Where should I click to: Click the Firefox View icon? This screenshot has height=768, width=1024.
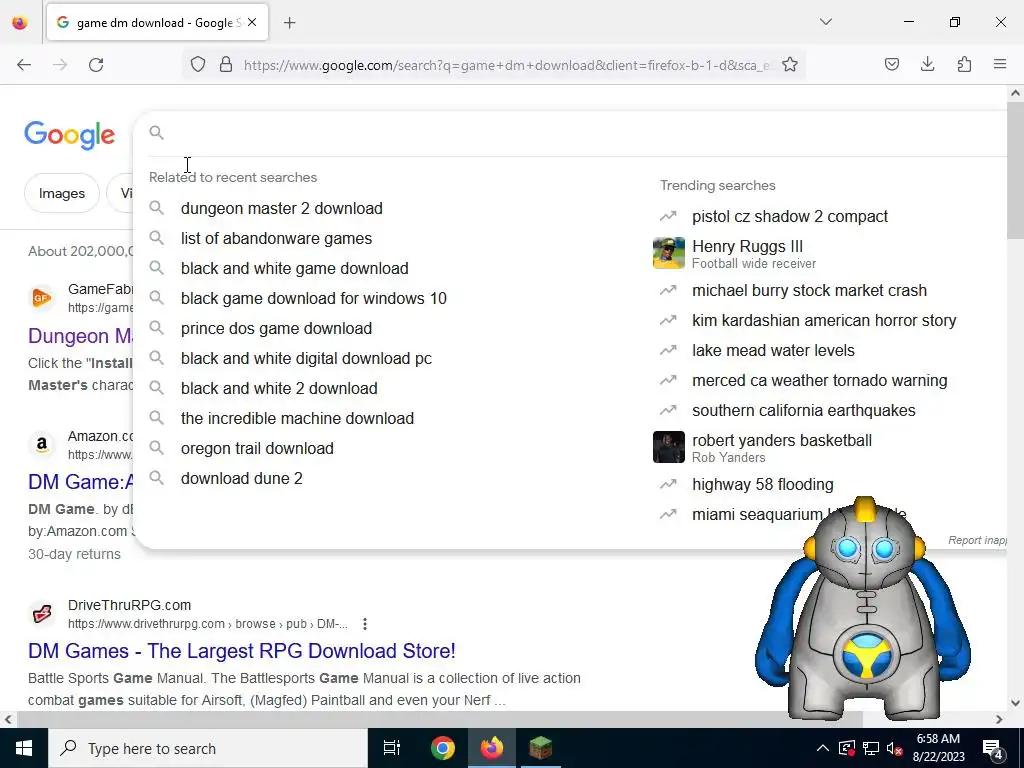[20, 22]
